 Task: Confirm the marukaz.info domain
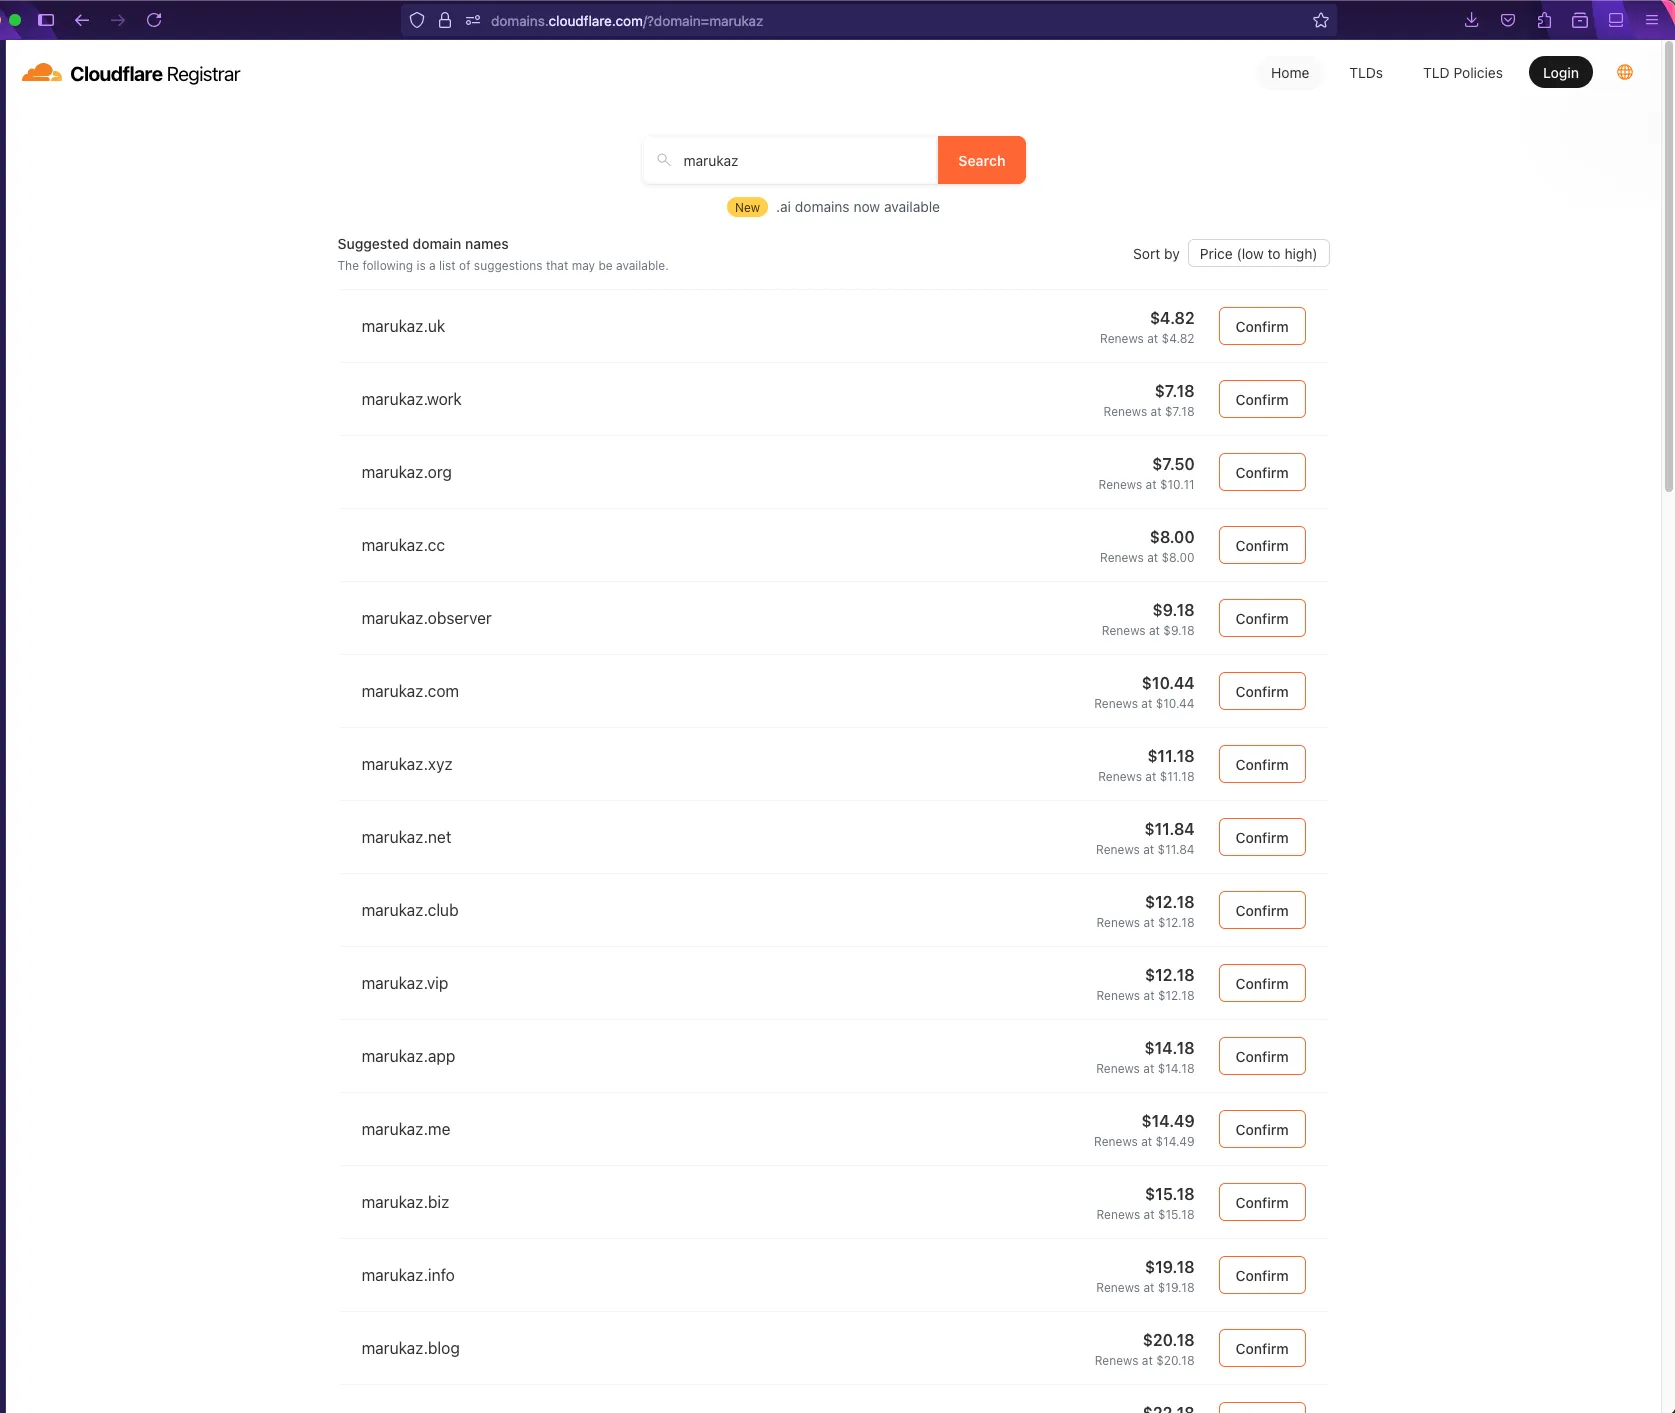point(1262,1275)
